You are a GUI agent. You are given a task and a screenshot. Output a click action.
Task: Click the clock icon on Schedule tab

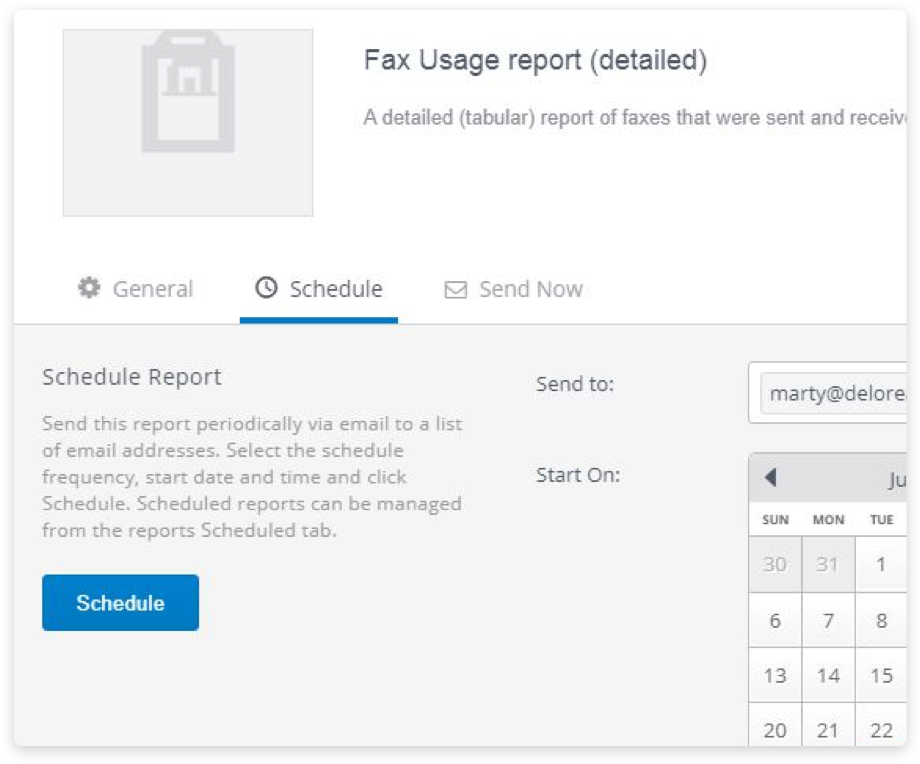(x=266, y=288)
